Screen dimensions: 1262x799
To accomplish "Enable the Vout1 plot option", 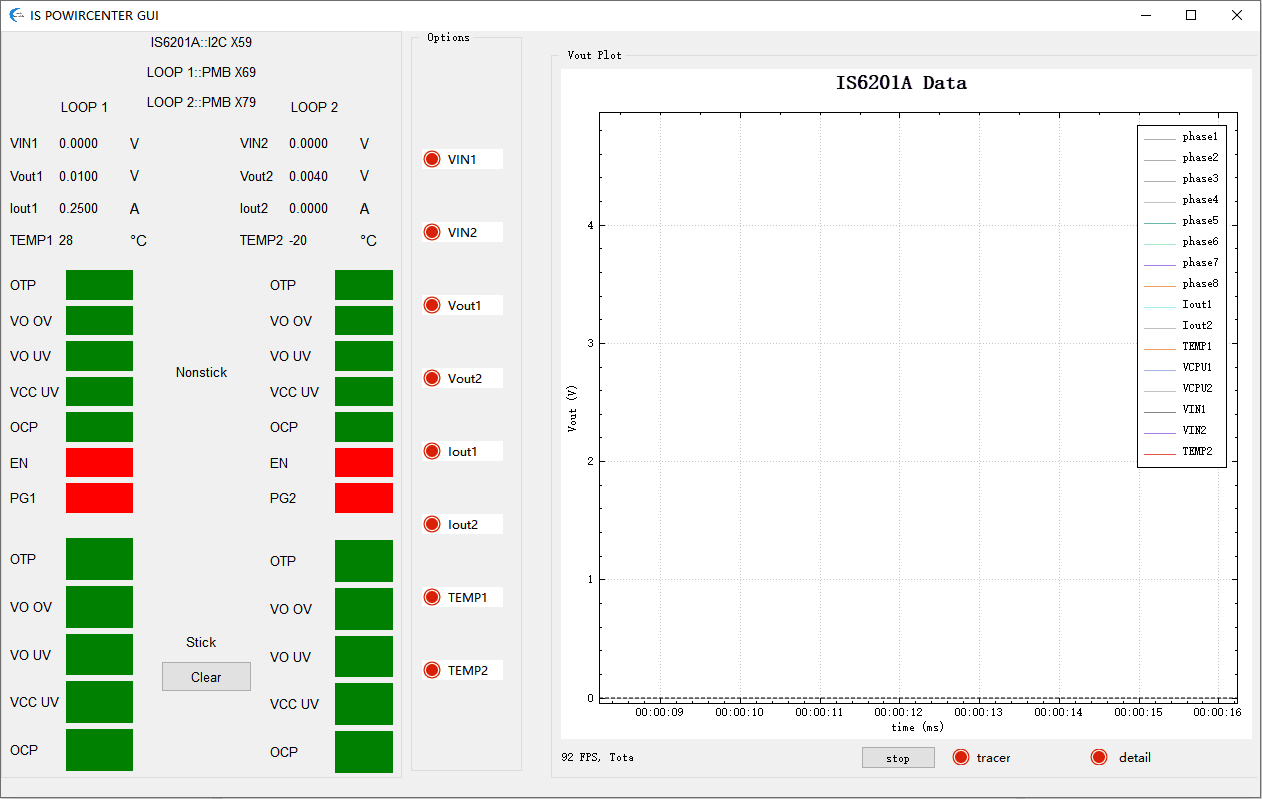I will point(432,305).
